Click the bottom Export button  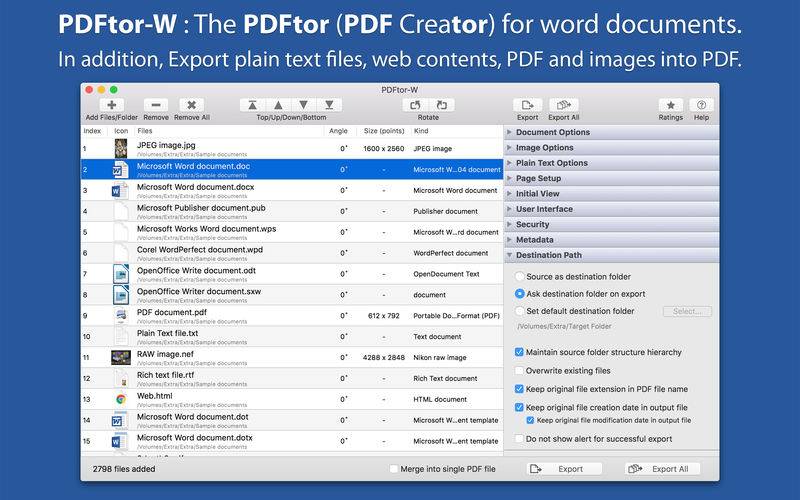point(564,469)
